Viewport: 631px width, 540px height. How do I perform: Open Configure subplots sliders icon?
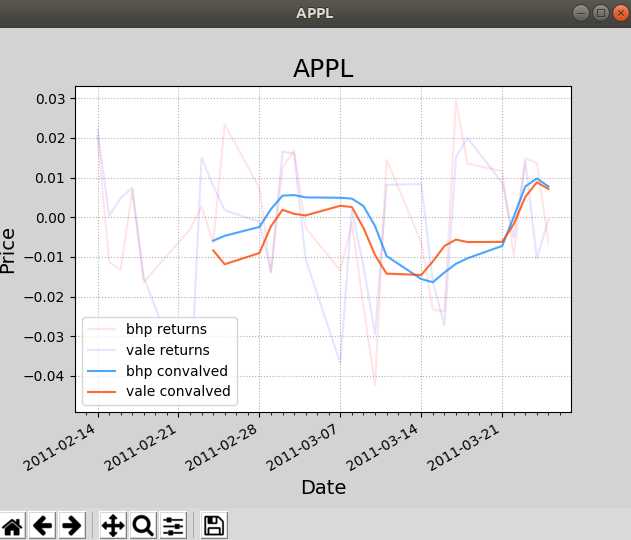pyautogui.click(x=173, y=526)
